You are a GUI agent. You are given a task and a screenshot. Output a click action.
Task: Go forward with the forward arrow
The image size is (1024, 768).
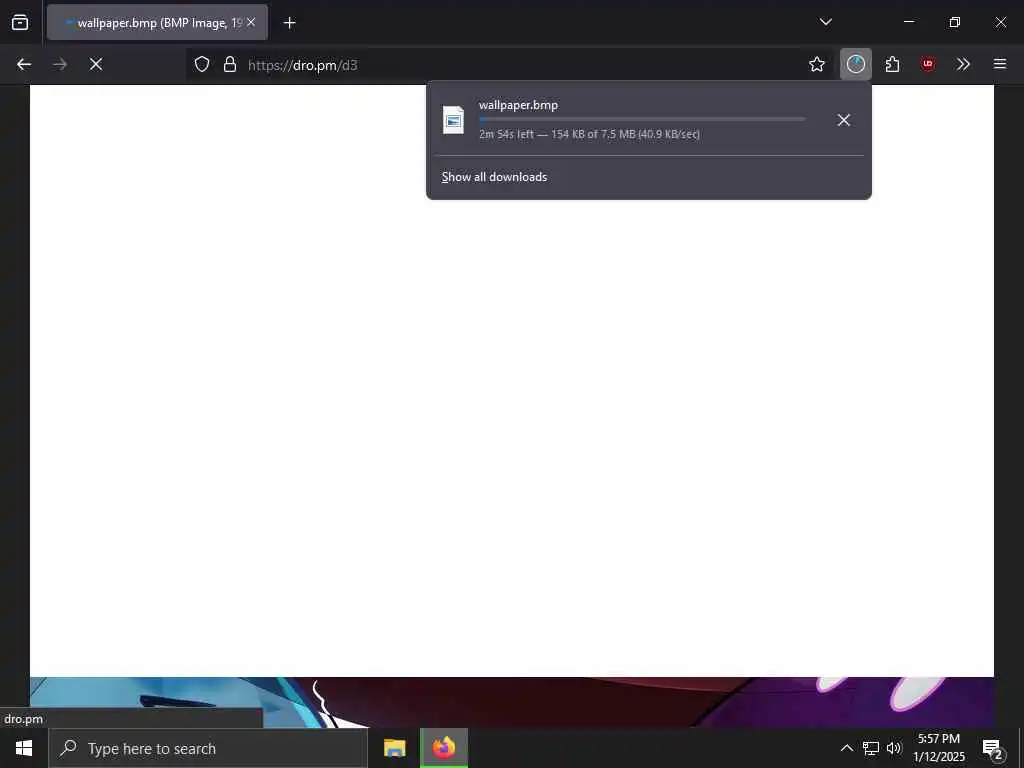60,64
